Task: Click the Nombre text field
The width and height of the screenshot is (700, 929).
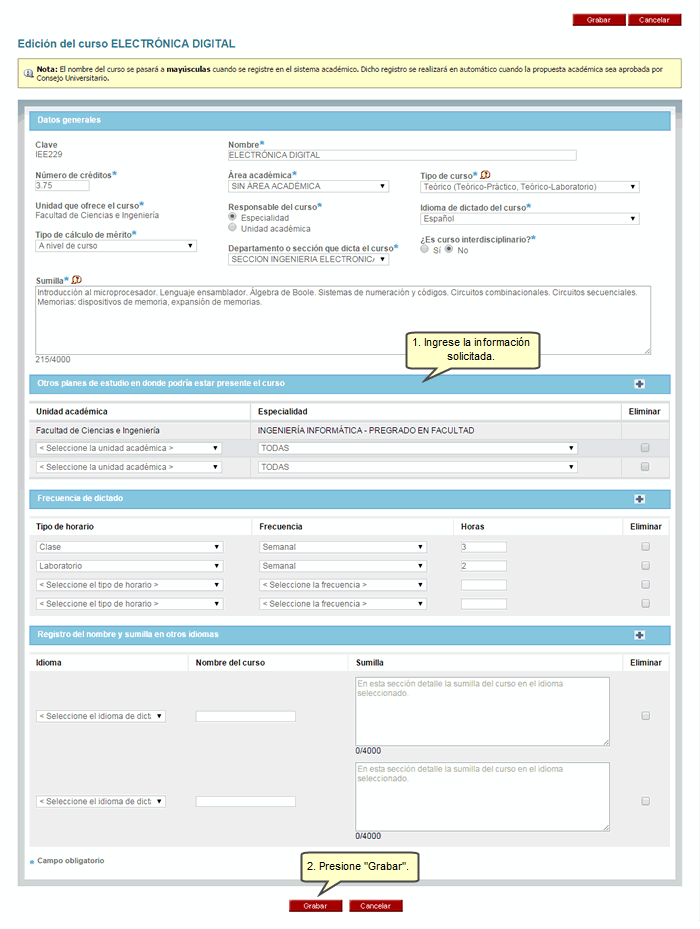Action: tap(402, 156)
